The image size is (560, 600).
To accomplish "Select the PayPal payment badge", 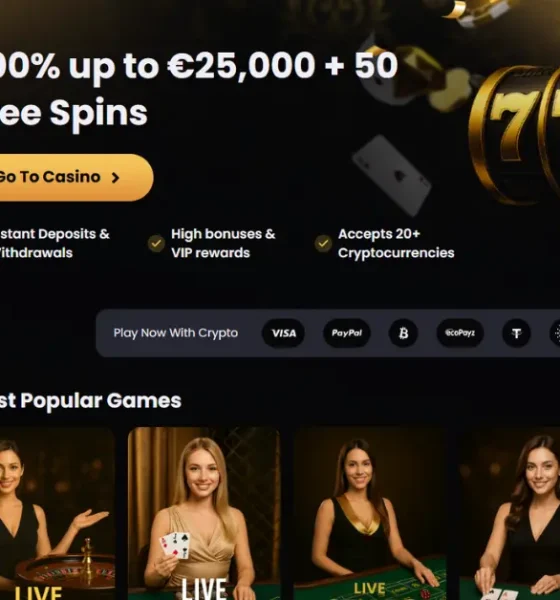I will [x=347, y=333].
